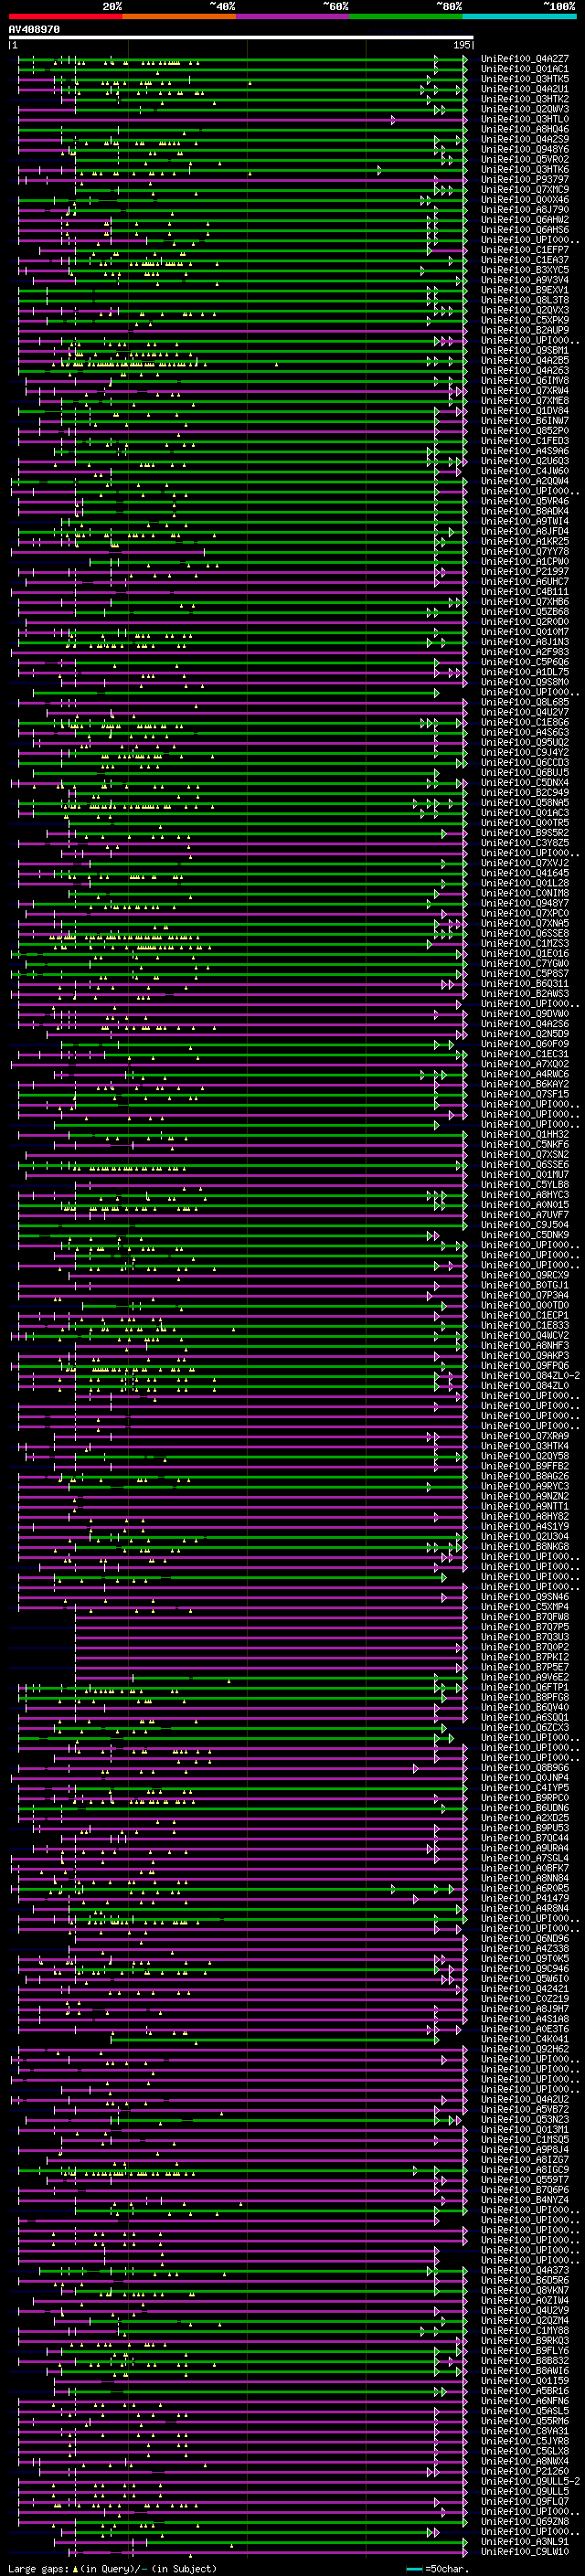
Task: Select hit label UniRef100_Q6ZCX3
Action: coord(525,1728)
